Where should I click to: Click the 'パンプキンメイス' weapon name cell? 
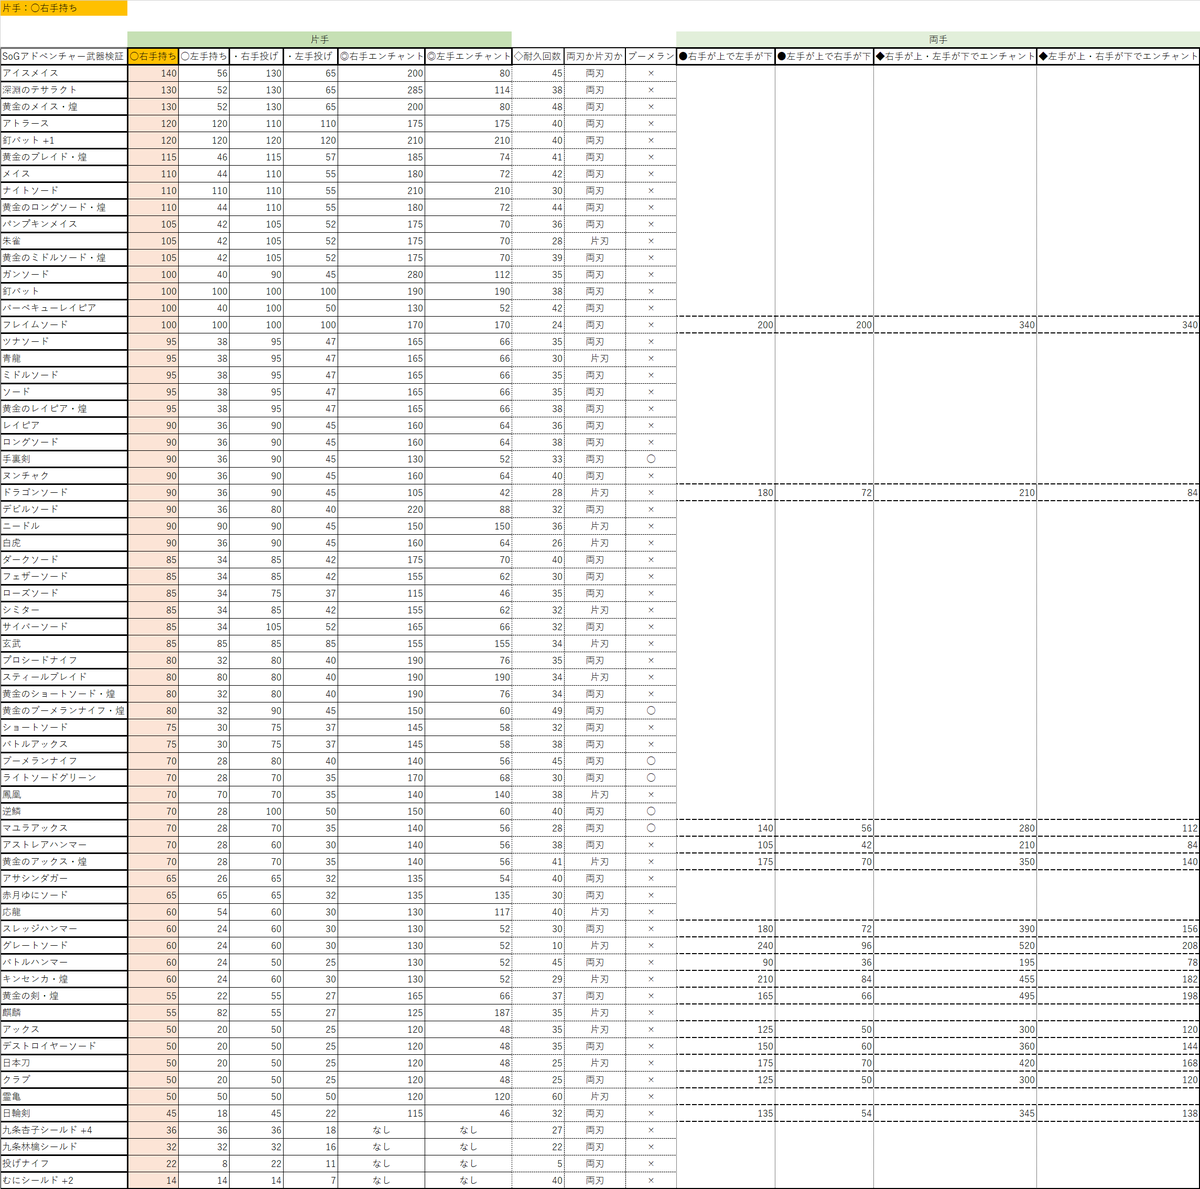64,224
